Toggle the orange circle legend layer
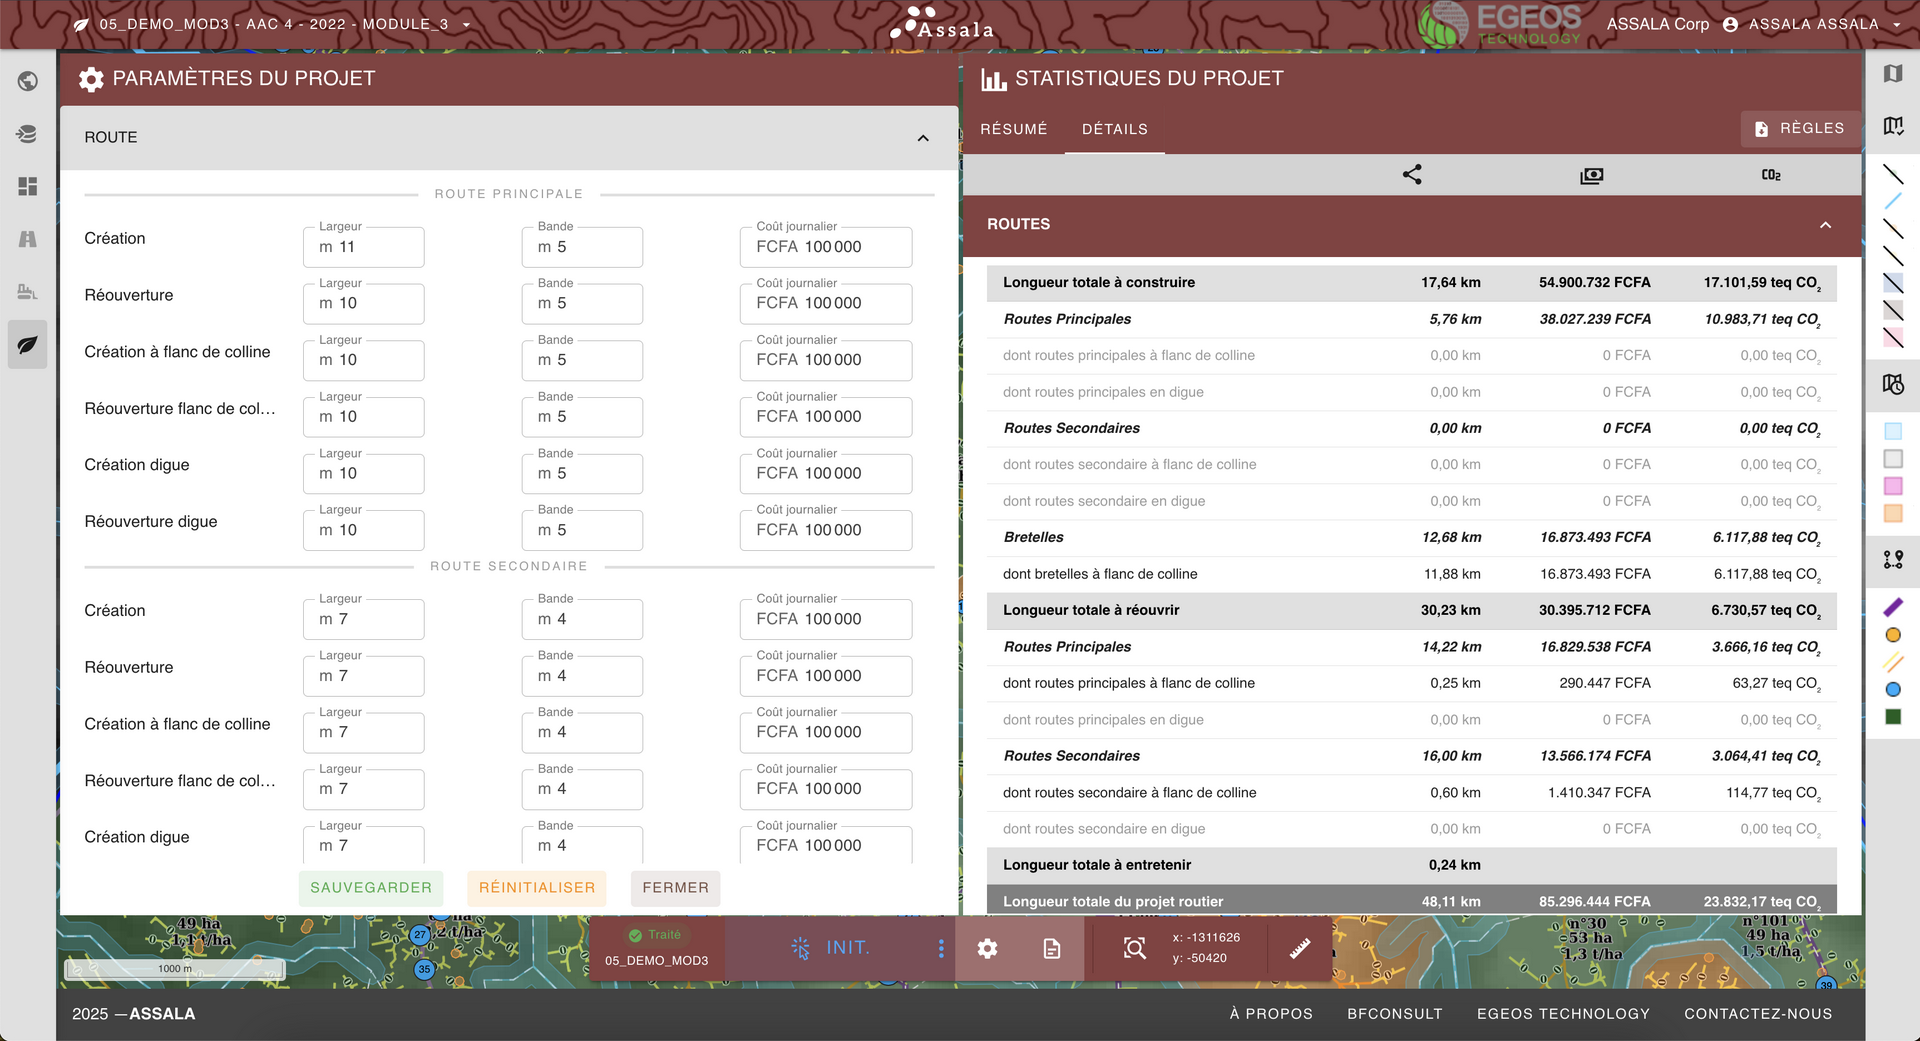Viewport: 1920px width, 1041px height. pyautogui.click(x=1893, y=635)
